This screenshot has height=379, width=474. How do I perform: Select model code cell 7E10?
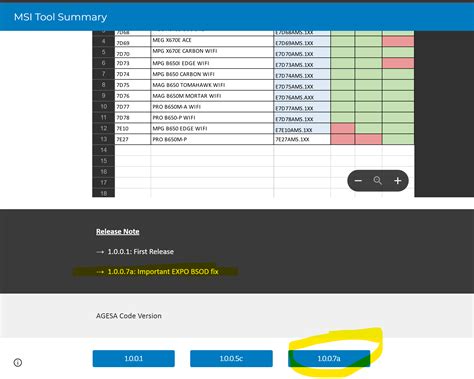click(133, 128)
